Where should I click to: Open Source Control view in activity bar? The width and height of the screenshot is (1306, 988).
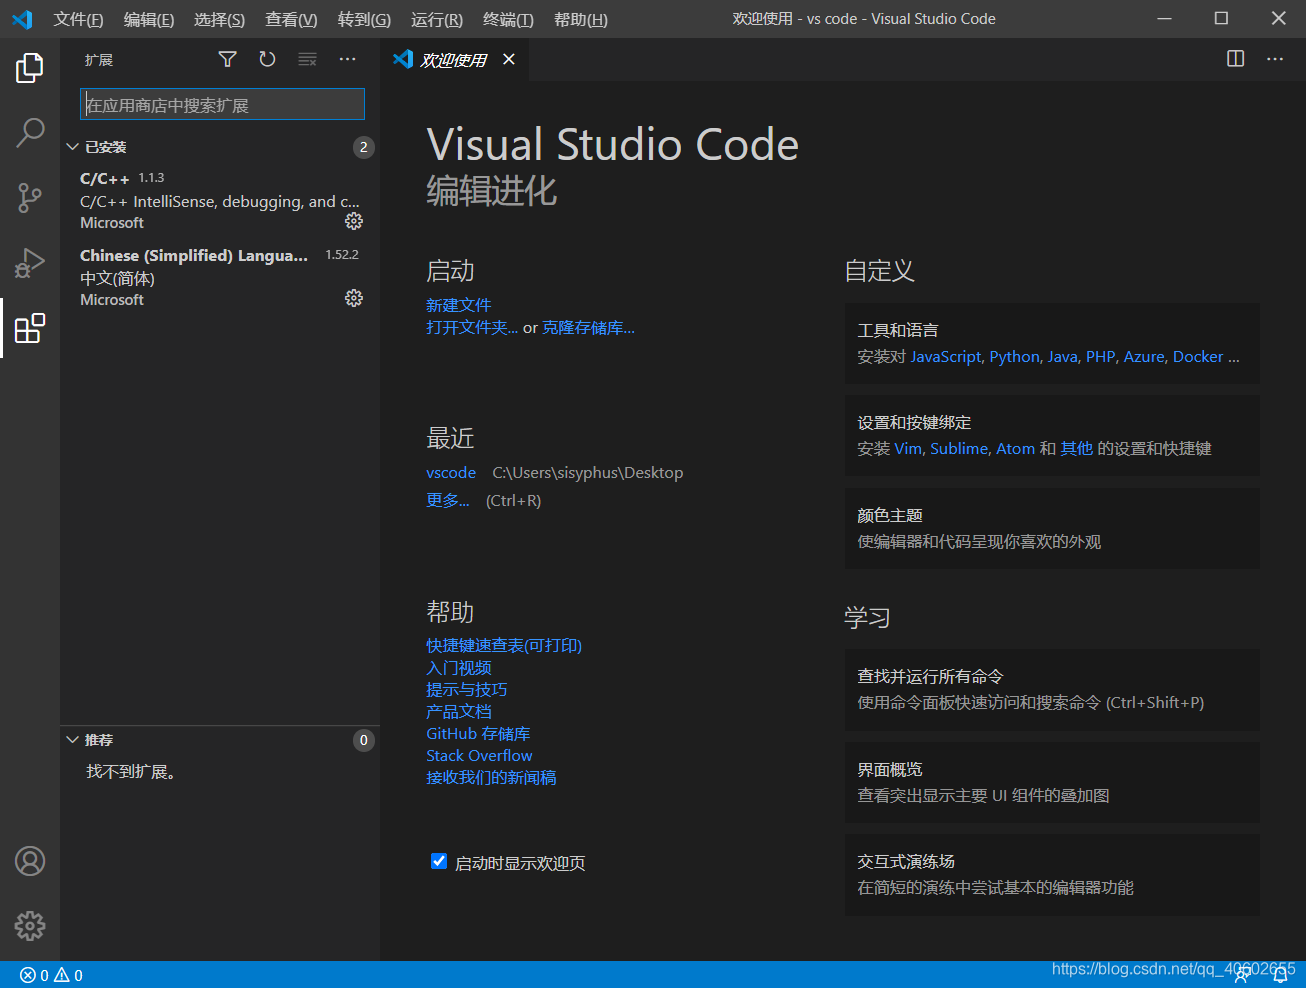tap(30, 197)
